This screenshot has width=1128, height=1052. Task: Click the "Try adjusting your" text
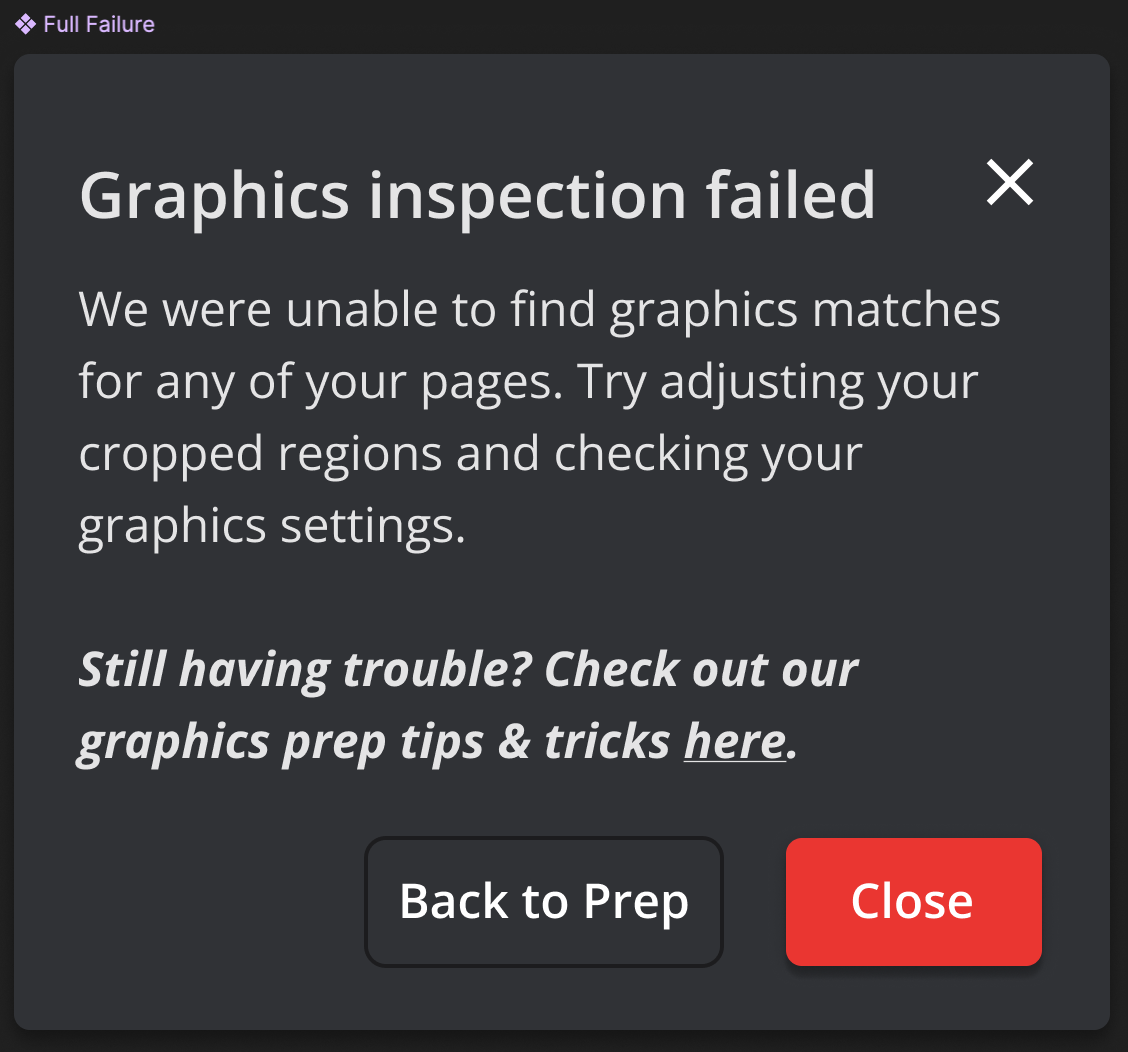[777, 382]
